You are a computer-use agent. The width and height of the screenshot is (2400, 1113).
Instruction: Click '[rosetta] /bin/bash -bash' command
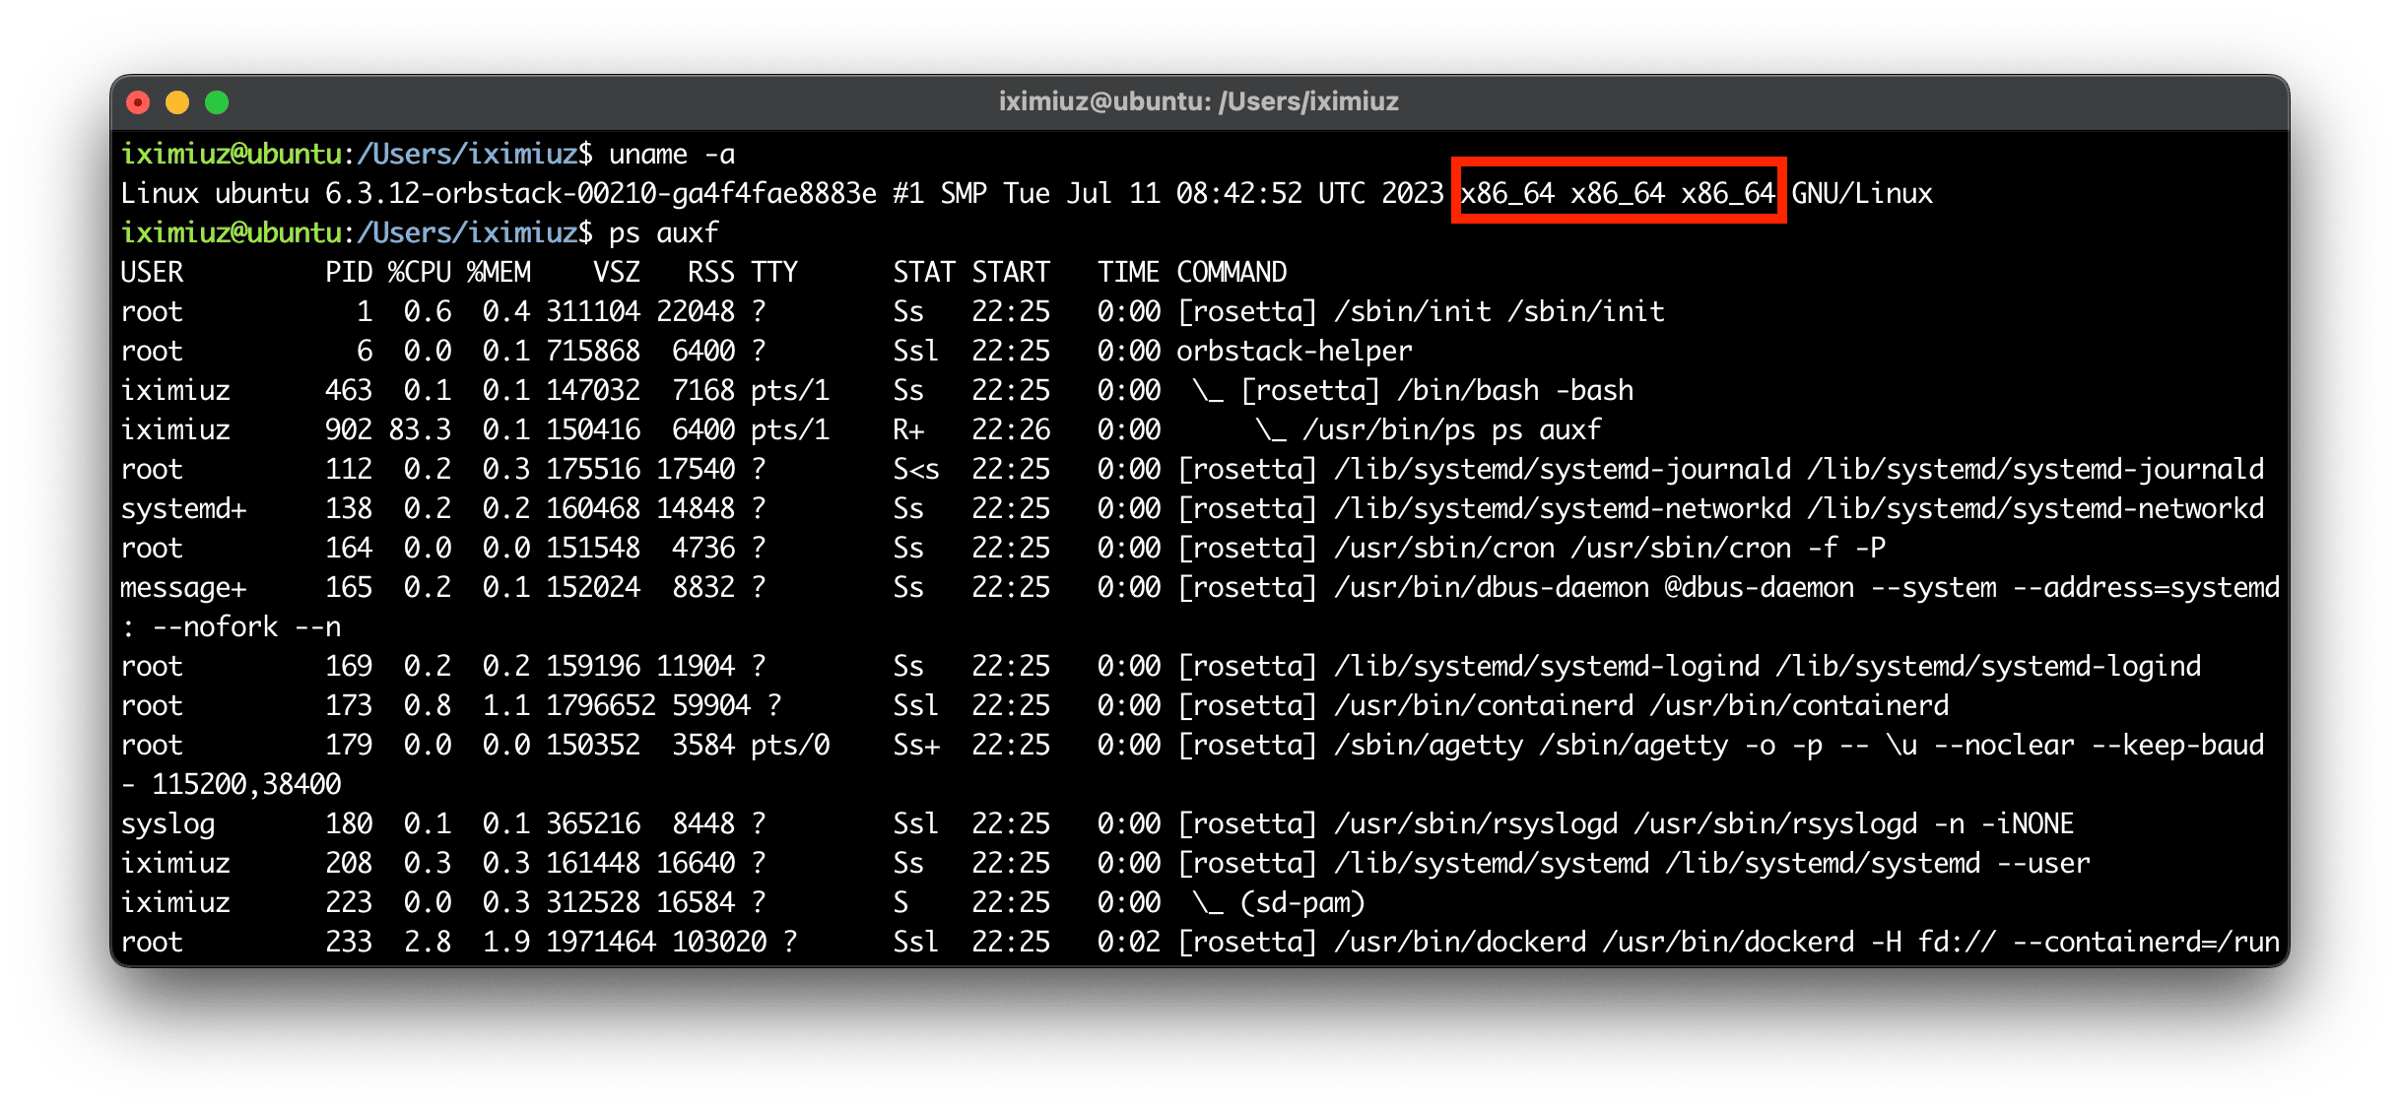click(1437, 391)
